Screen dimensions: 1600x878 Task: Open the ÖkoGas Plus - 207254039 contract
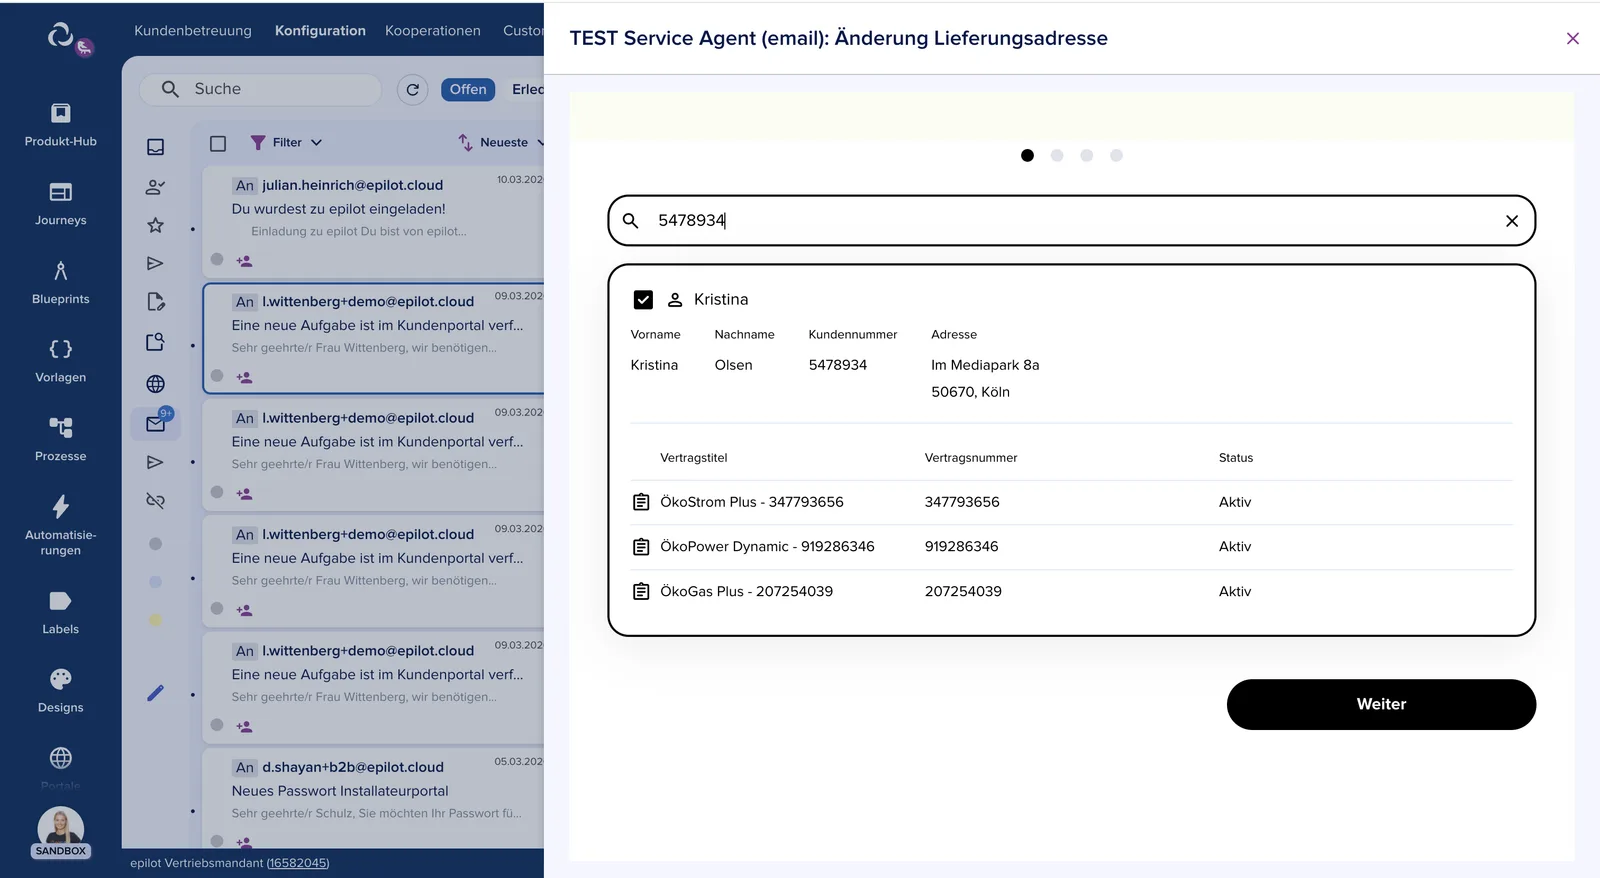coord(746,591)
